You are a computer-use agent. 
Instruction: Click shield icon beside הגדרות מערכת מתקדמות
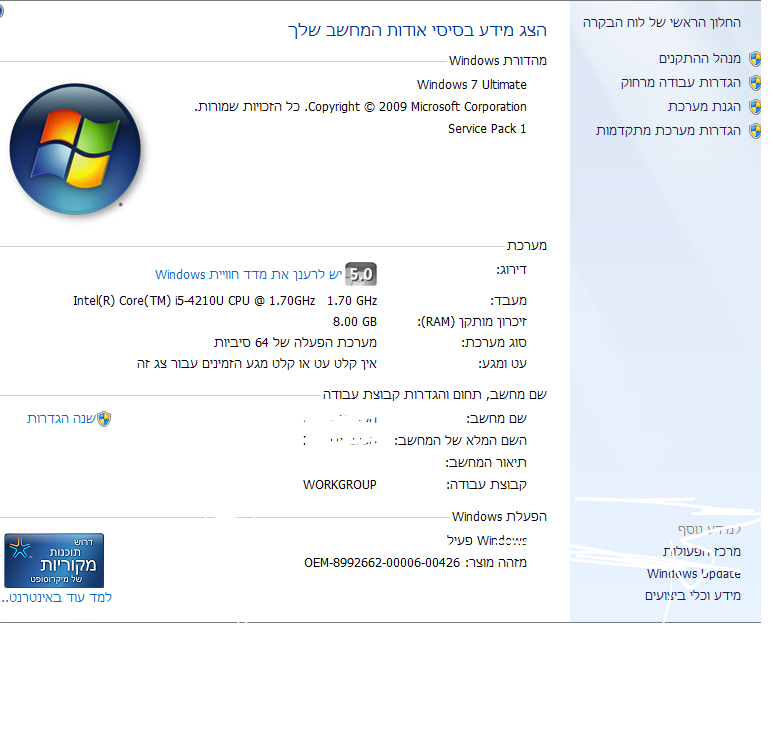755,131
